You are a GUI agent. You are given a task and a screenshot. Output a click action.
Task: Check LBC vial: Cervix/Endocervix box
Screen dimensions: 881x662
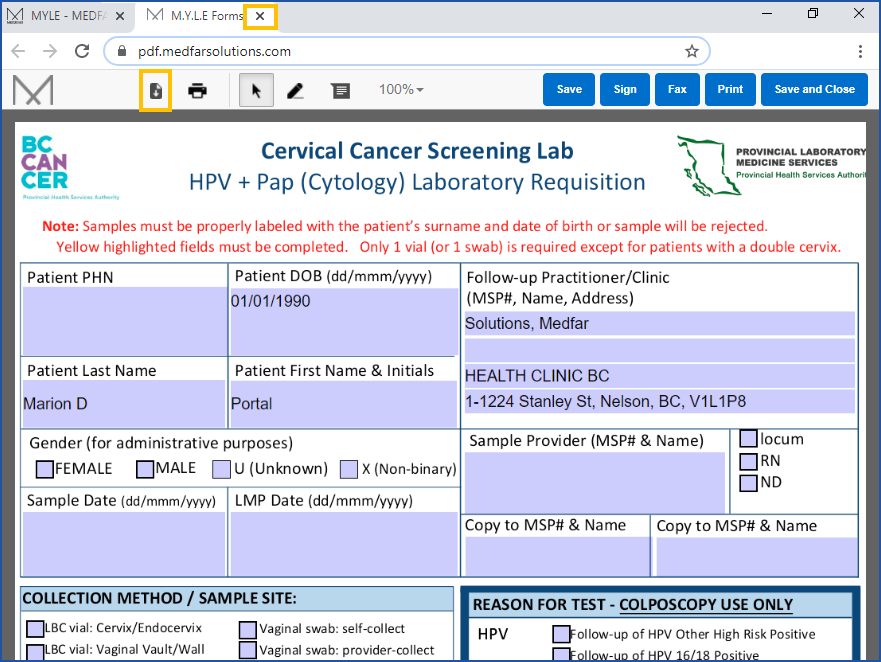point(35,629)
